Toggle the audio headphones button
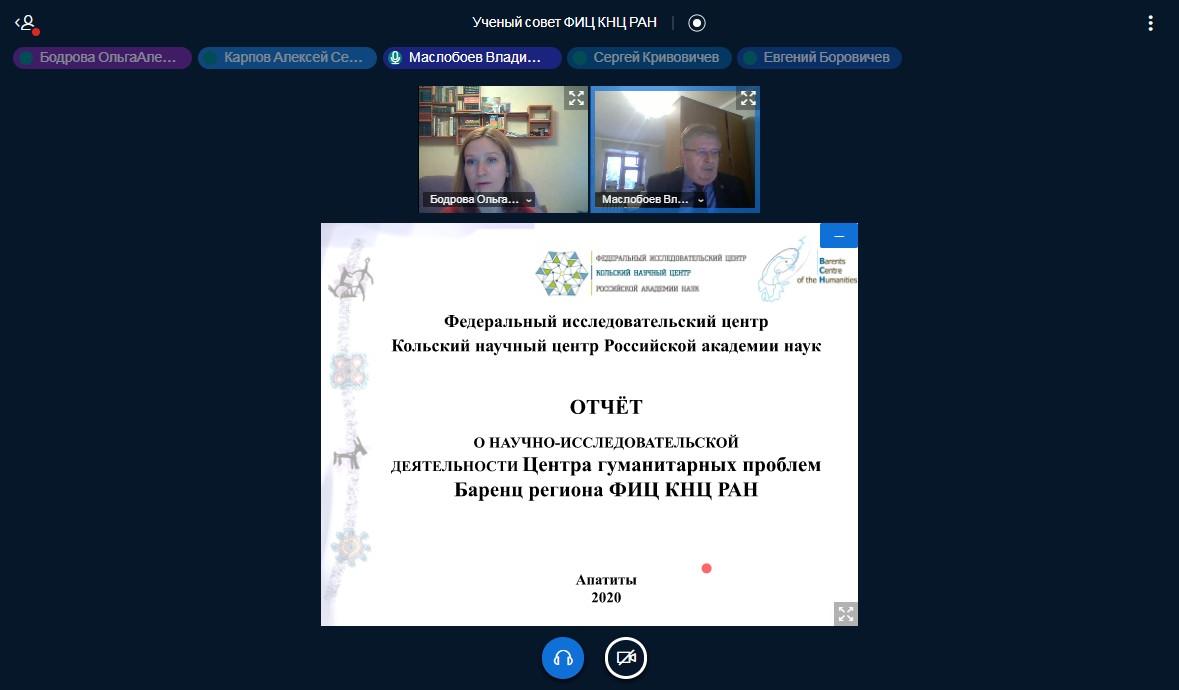 click(562, 658)
